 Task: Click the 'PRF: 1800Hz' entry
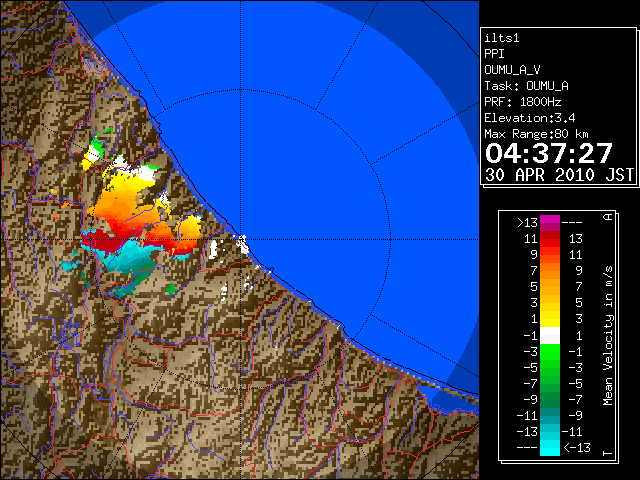522,102
